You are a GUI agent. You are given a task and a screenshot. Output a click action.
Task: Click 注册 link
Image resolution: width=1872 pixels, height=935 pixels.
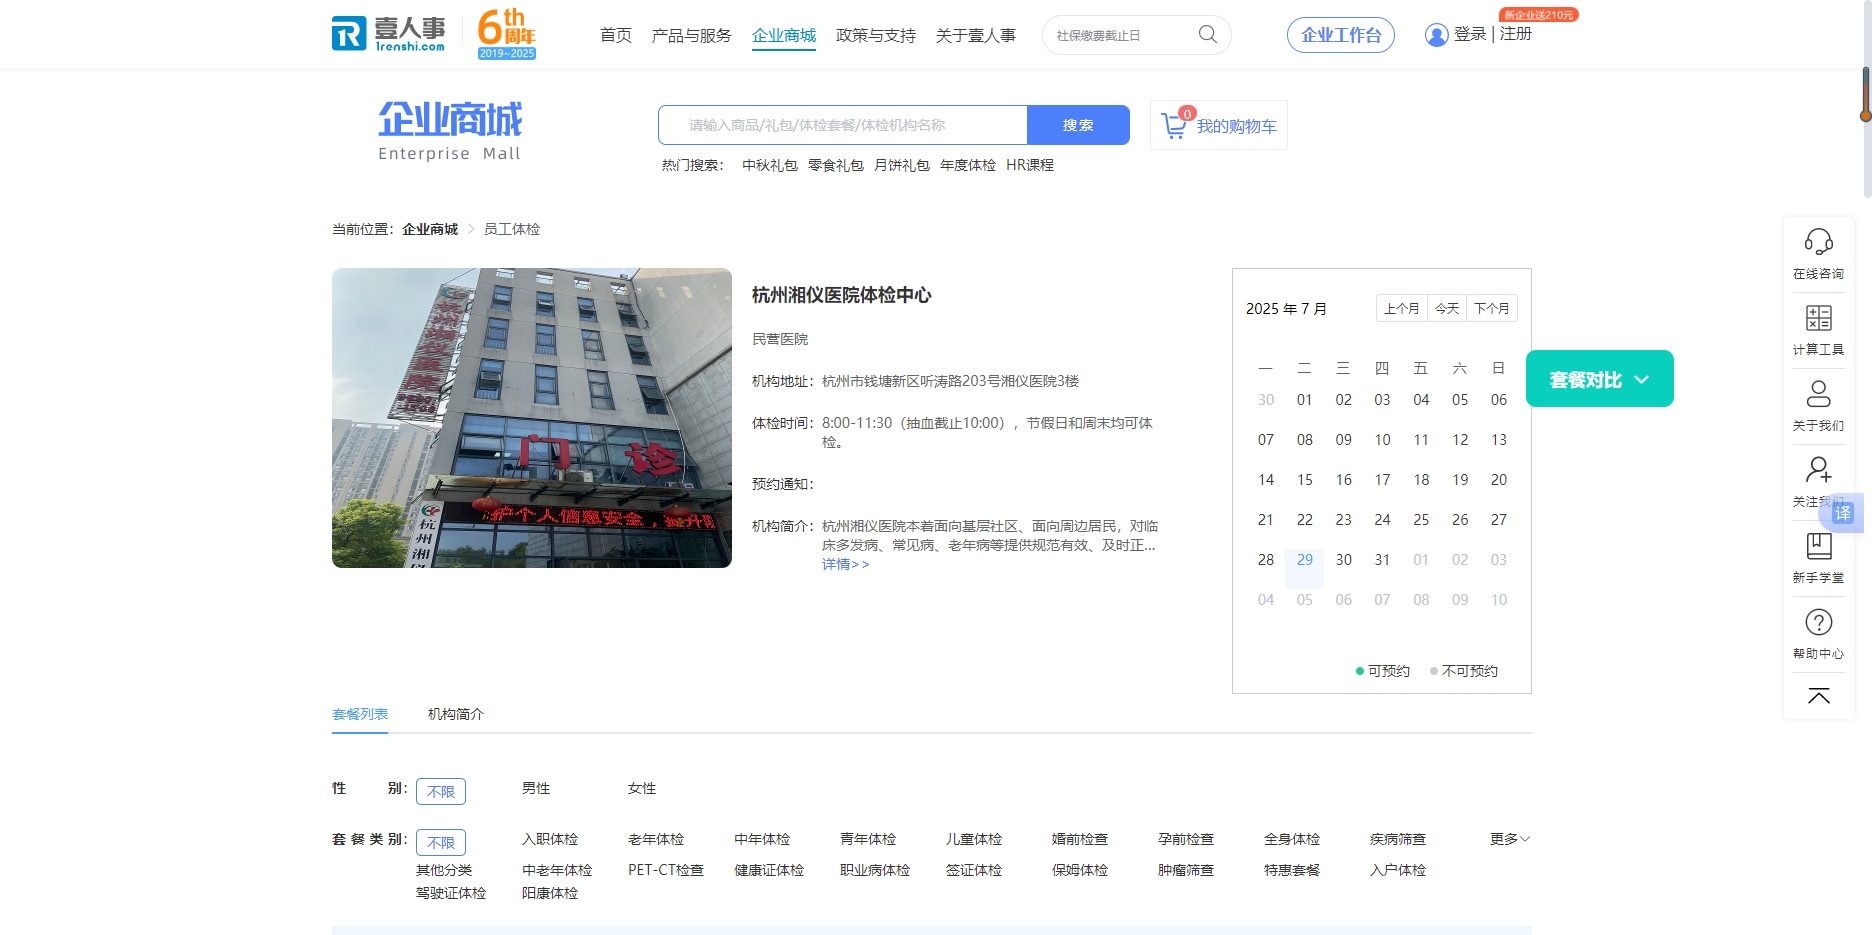1516,34
